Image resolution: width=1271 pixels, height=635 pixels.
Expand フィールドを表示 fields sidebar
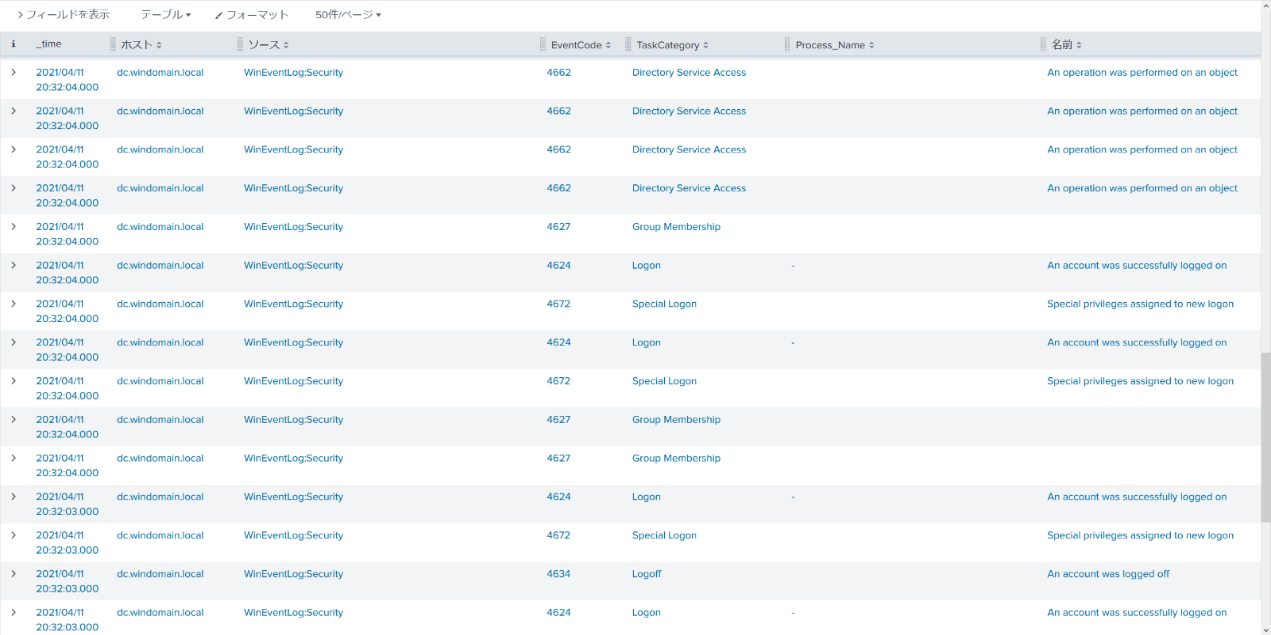click(x=63, y=15)
